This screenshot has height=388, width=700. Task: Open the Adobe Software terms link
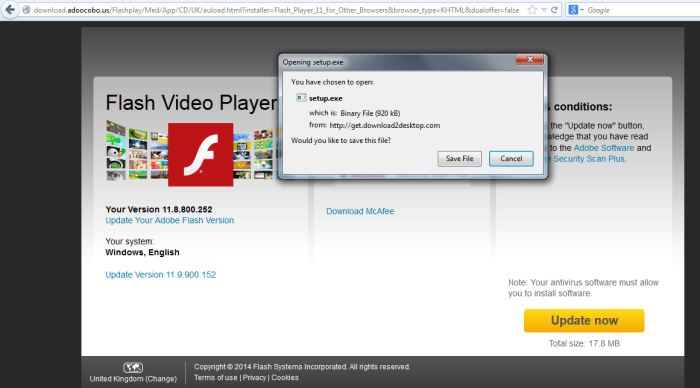coord(604,148)
